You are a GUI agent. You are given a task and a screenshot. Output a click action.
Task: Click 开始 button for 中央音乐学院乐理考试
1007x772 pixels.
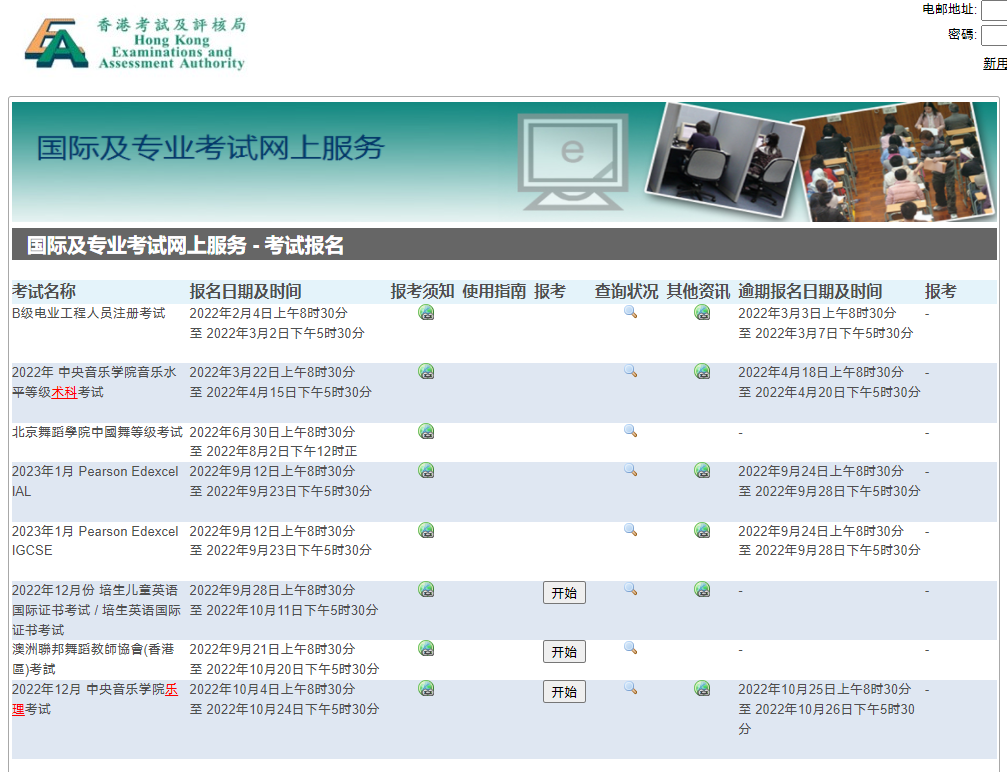[x=564, y=691]
